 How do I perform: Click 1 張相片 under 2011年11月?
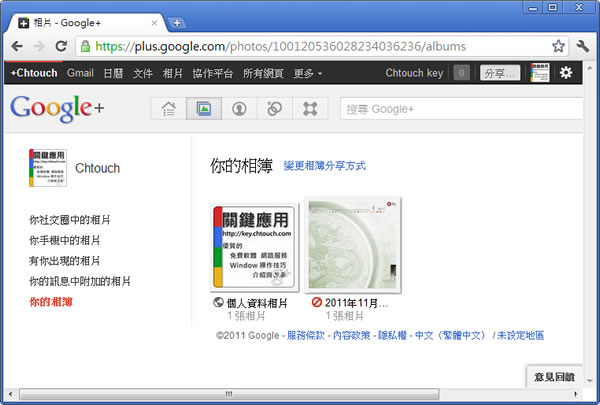344,316
